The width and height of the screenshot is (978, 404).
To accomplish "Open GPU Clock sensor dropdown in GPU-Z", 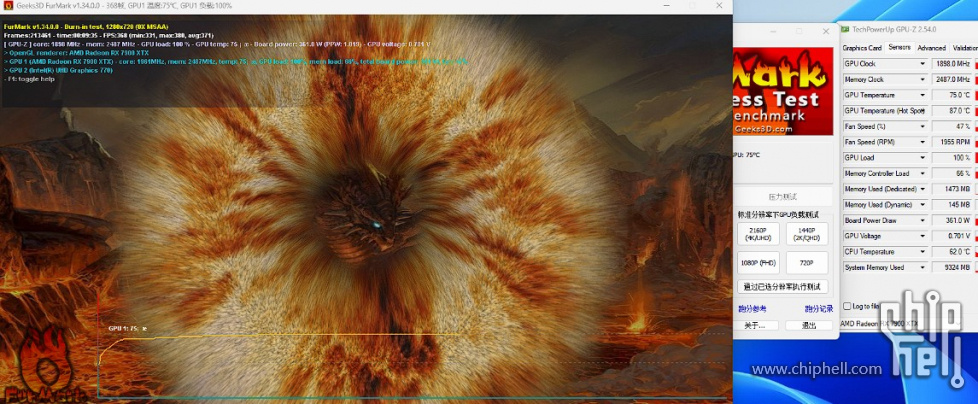I will [x=922, y=64].
